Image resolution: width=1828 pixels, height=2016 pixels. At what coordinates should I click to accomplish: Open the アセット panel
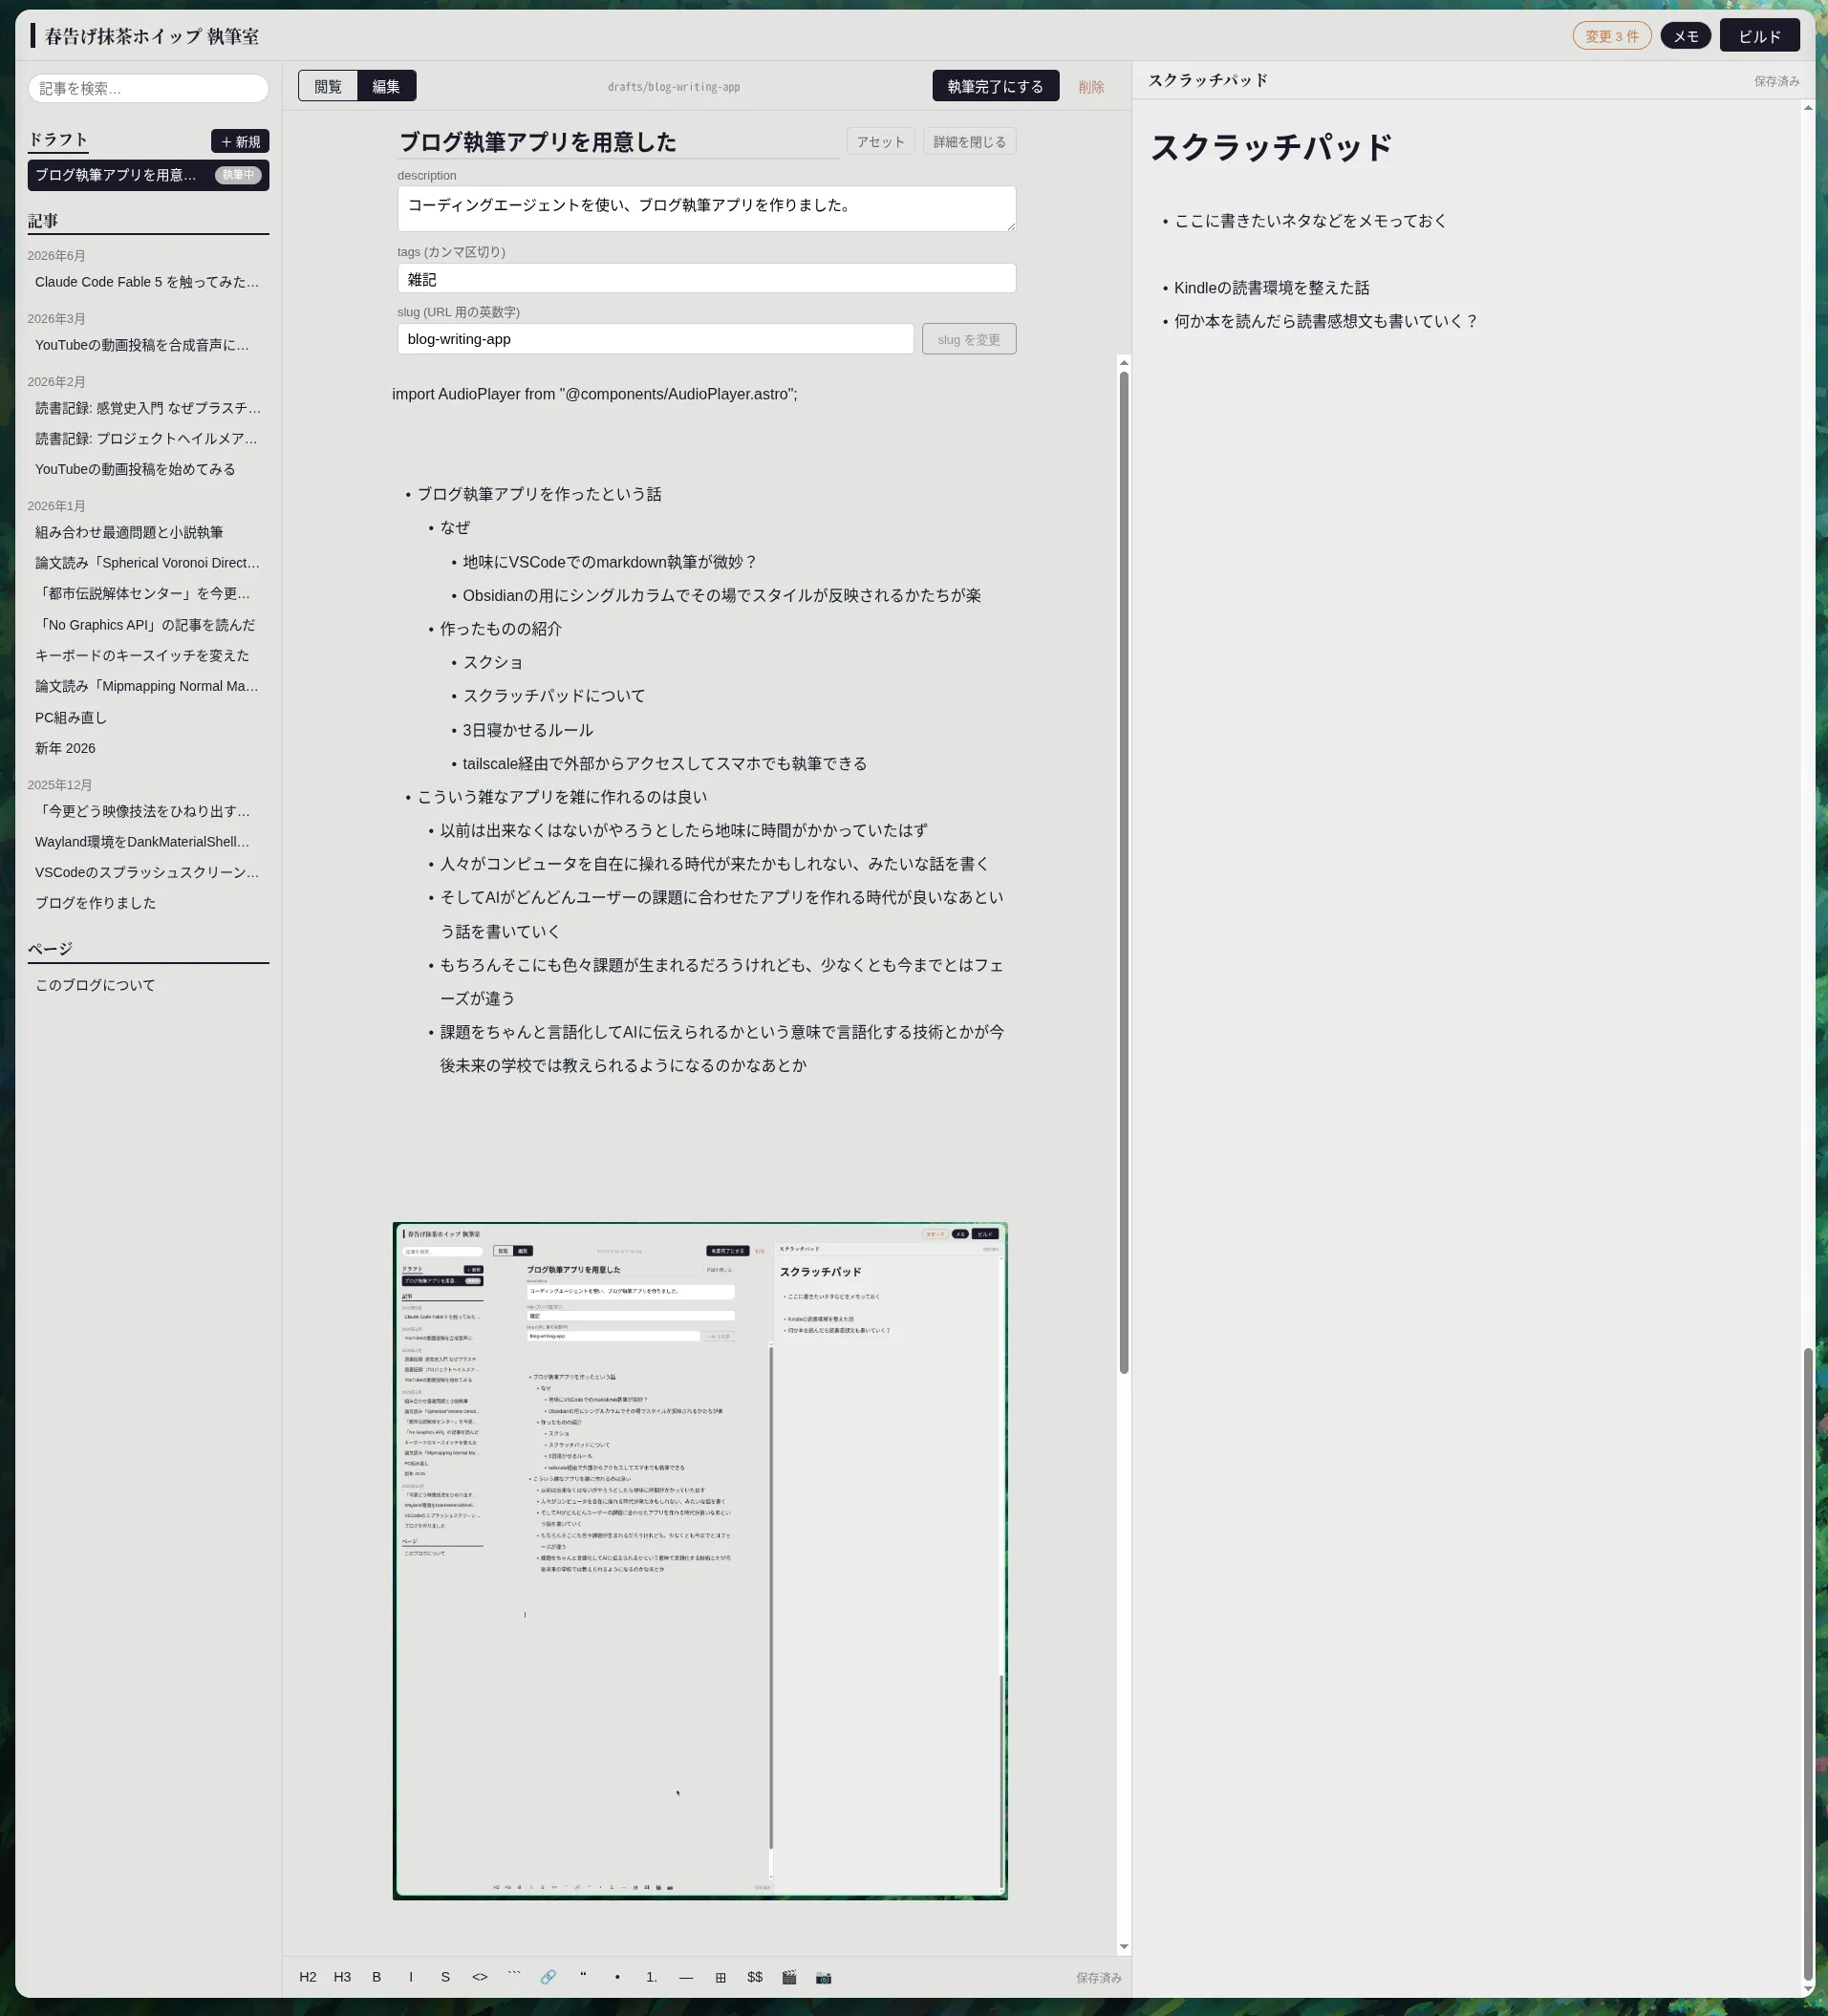pyautogui.click(x=880, y=142)
